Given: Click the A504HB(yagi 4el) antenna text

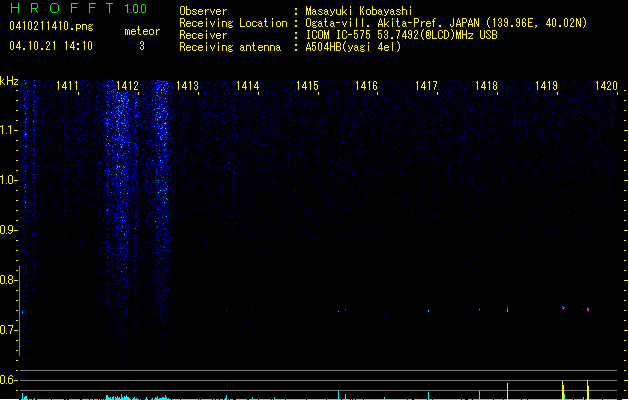Looking at the screenshot, I should 353,47.
